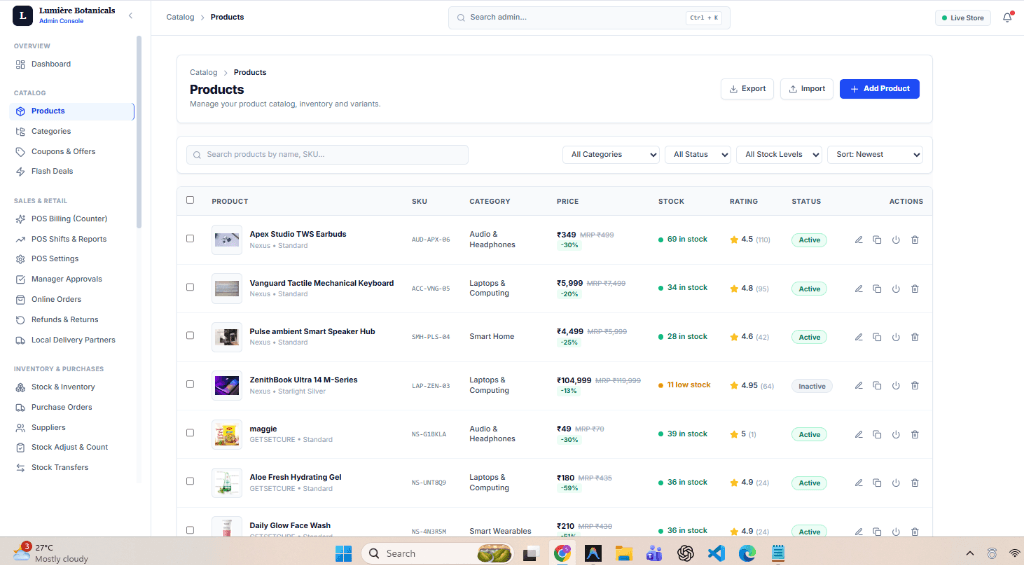This screenshot has width=1024, height=565.
Task: Check the Pulse ambient Smart Speaker Hub row
Action: tap(190, 335)
